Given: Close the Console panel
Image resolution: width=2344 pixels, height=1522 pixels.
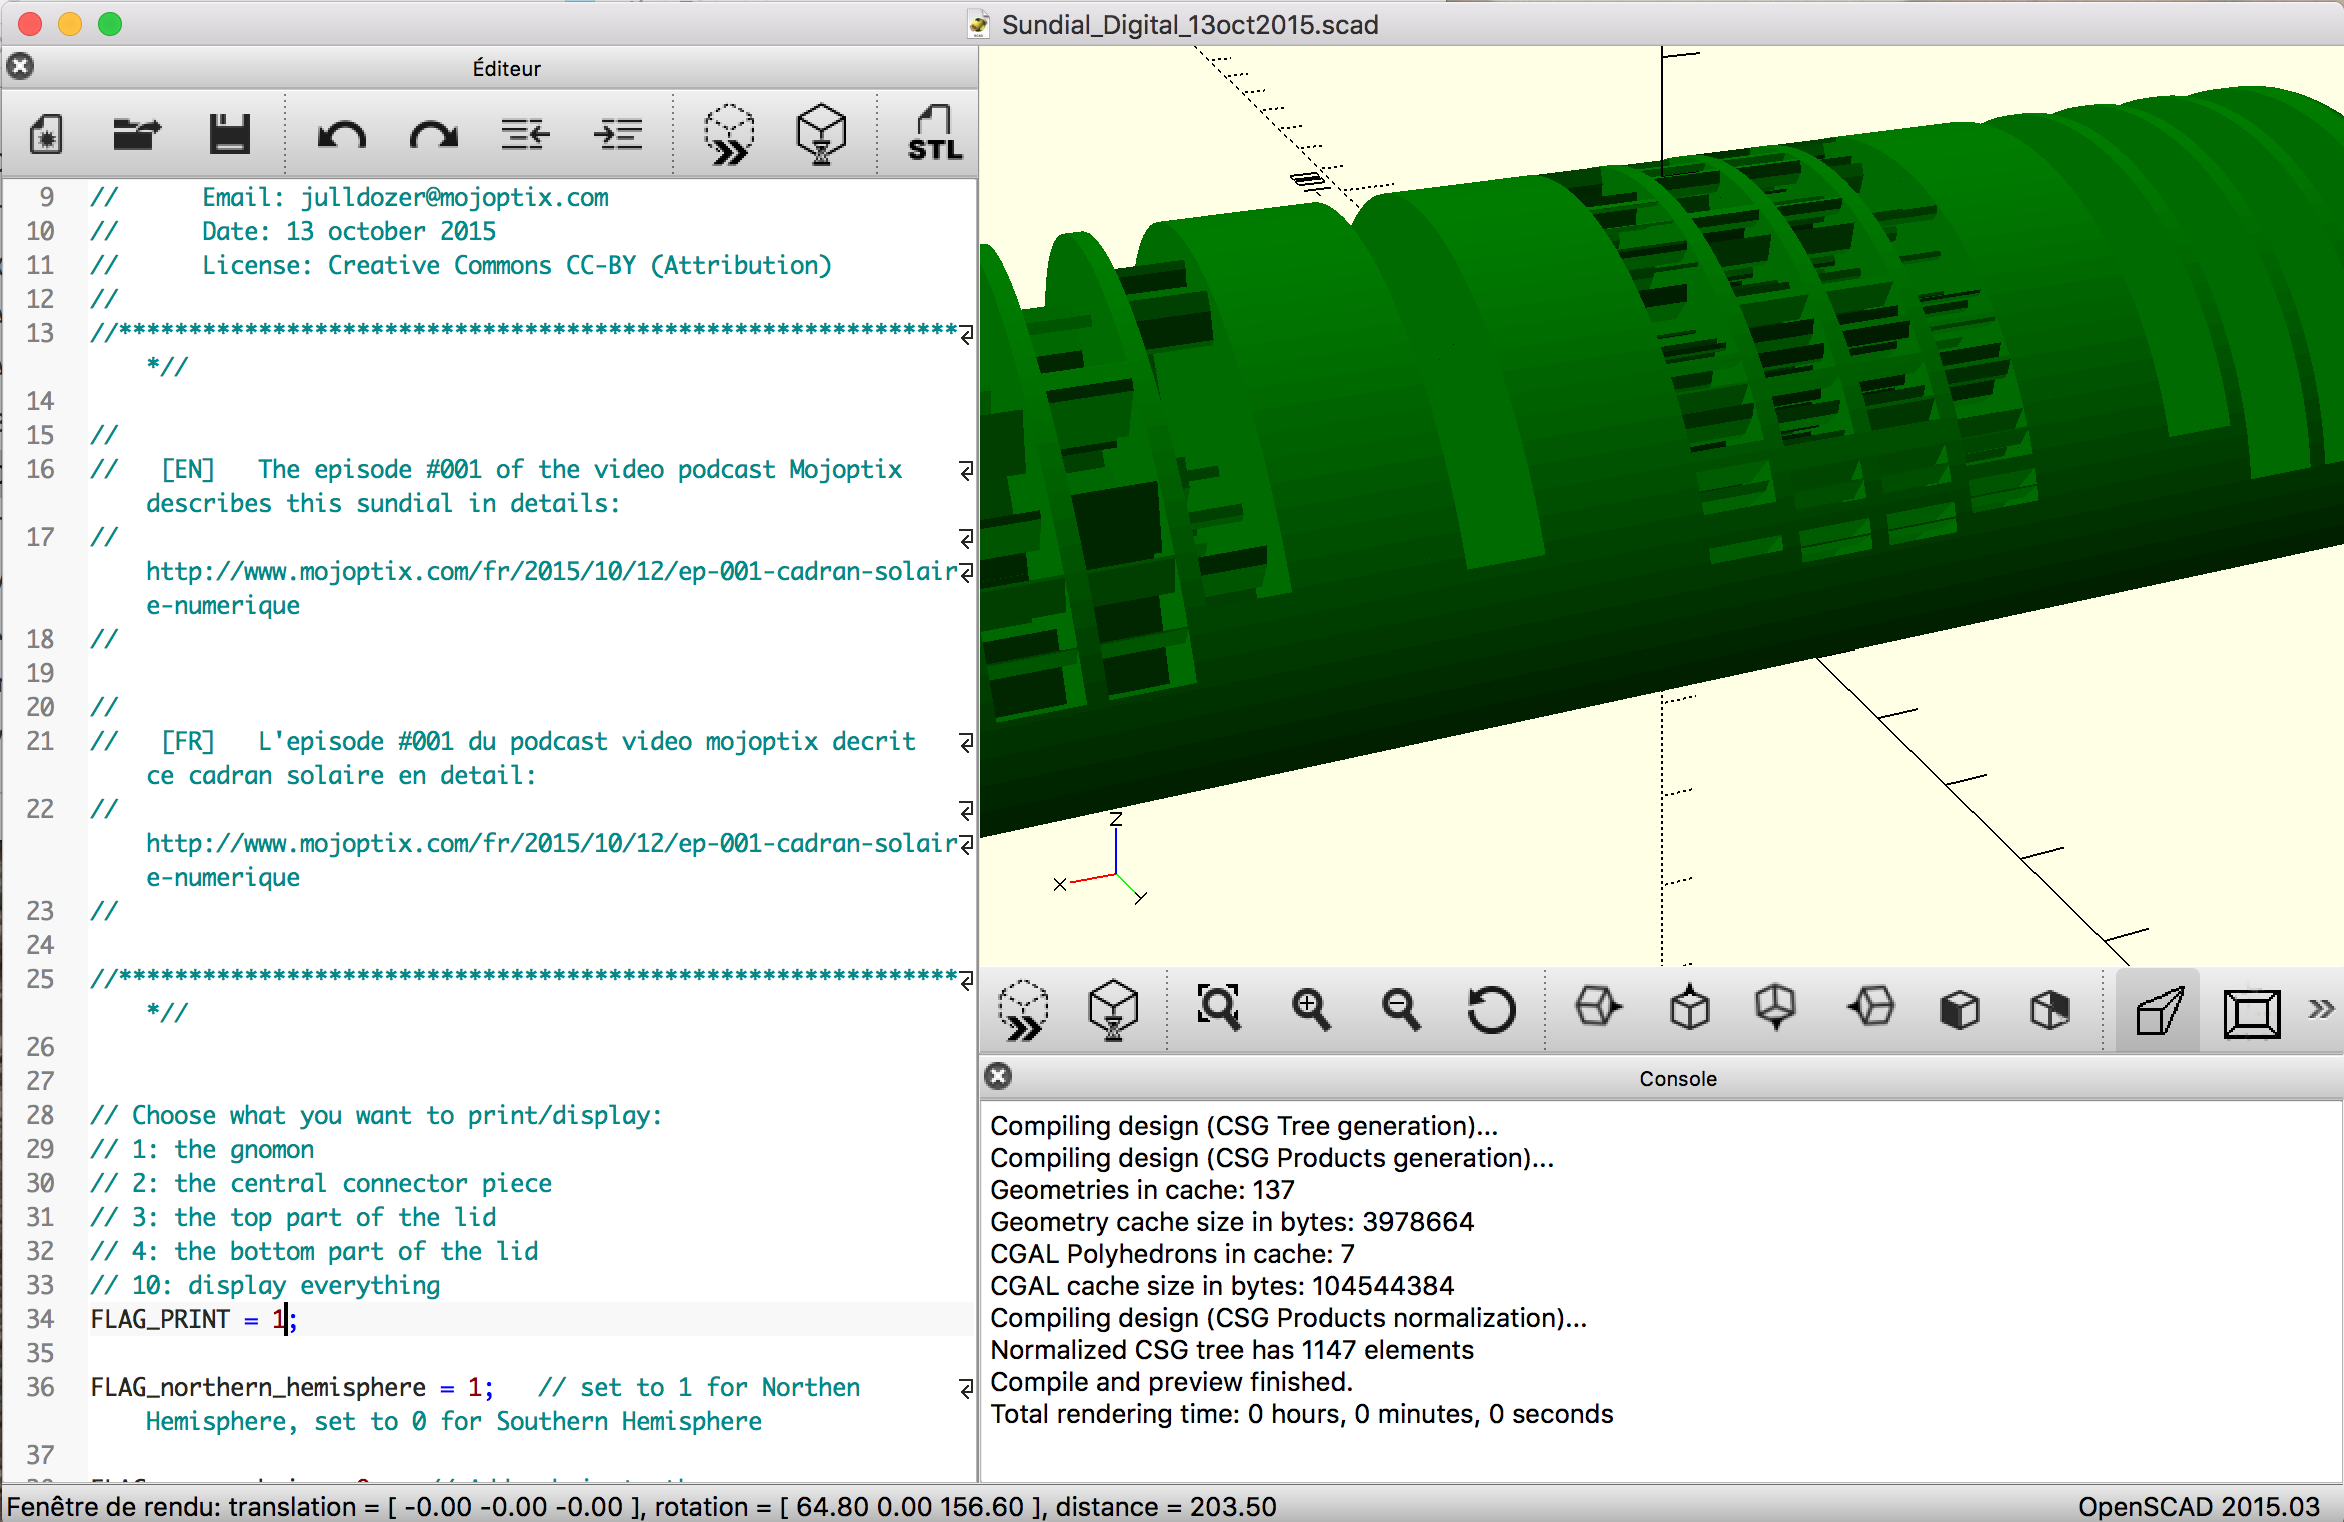Looking at the screenshot, I should (x=998, y=1076).
